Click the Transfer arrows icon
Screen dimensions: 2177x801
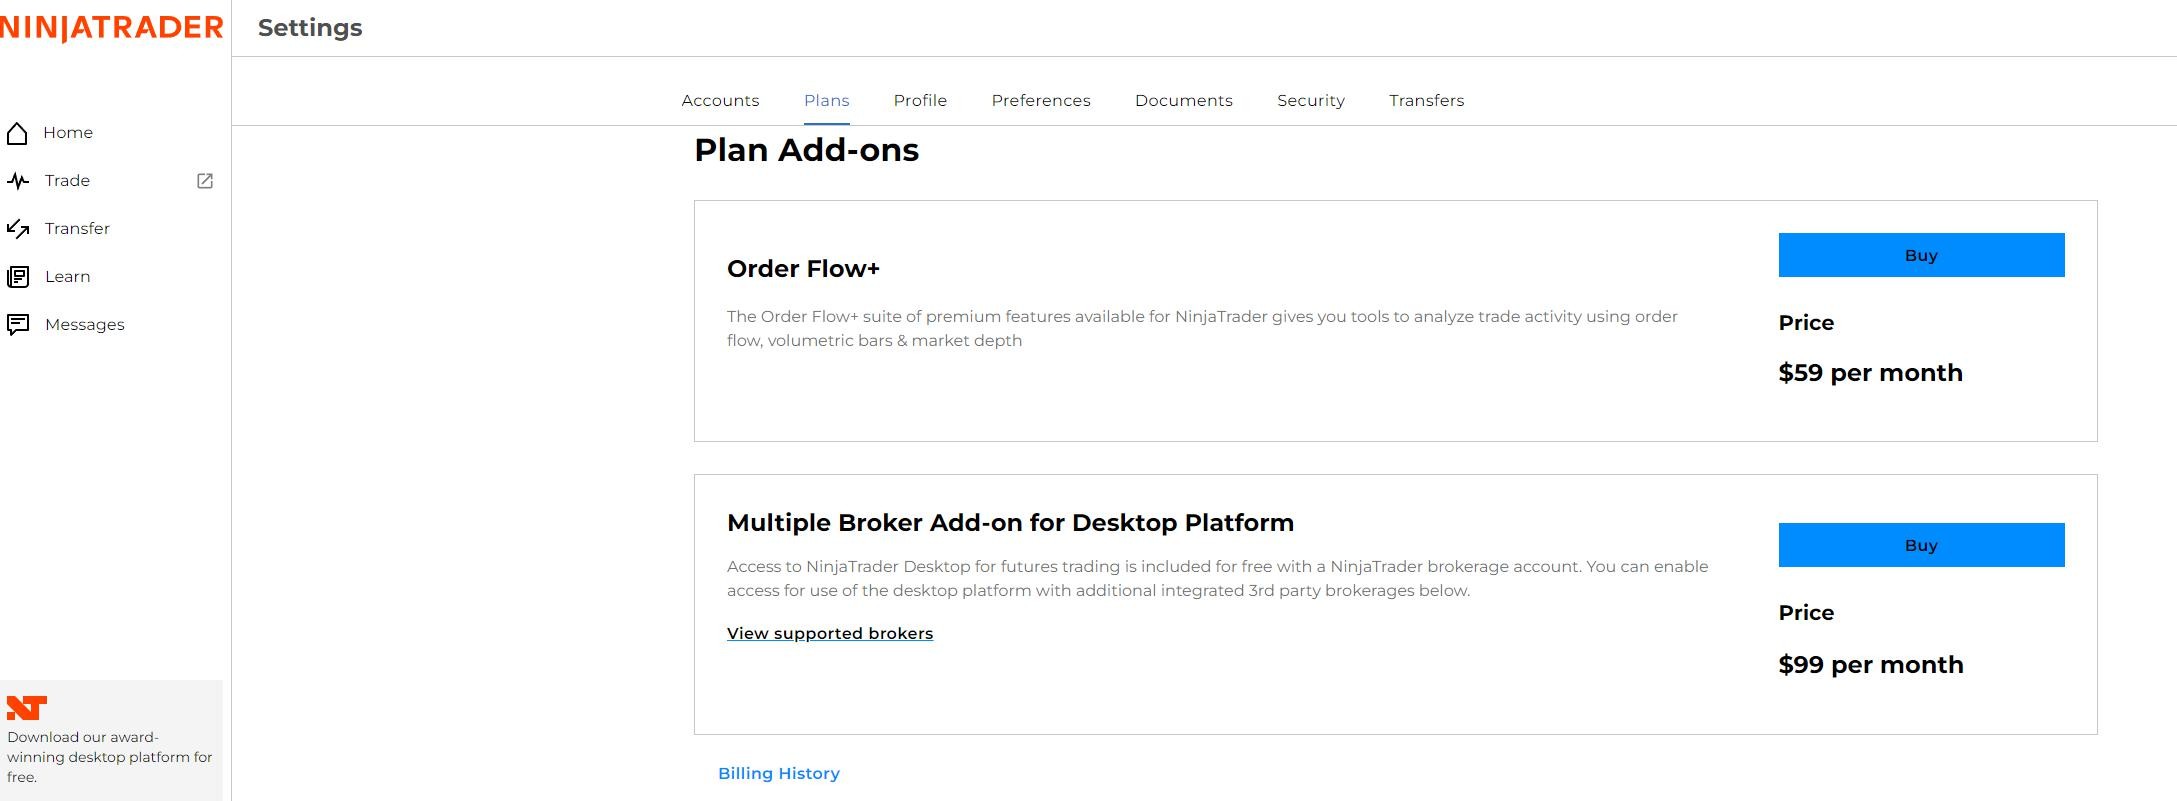[18, 229]
